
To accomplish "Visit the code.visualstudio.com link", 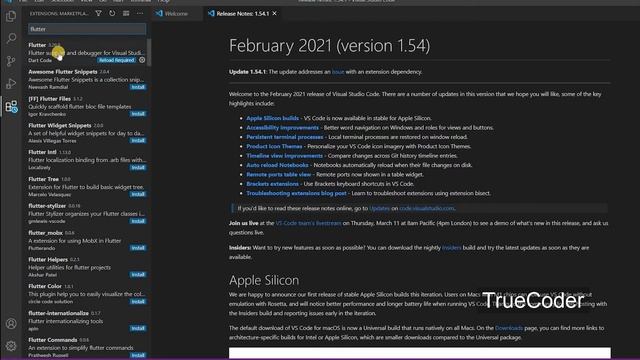I will (427, 208).
